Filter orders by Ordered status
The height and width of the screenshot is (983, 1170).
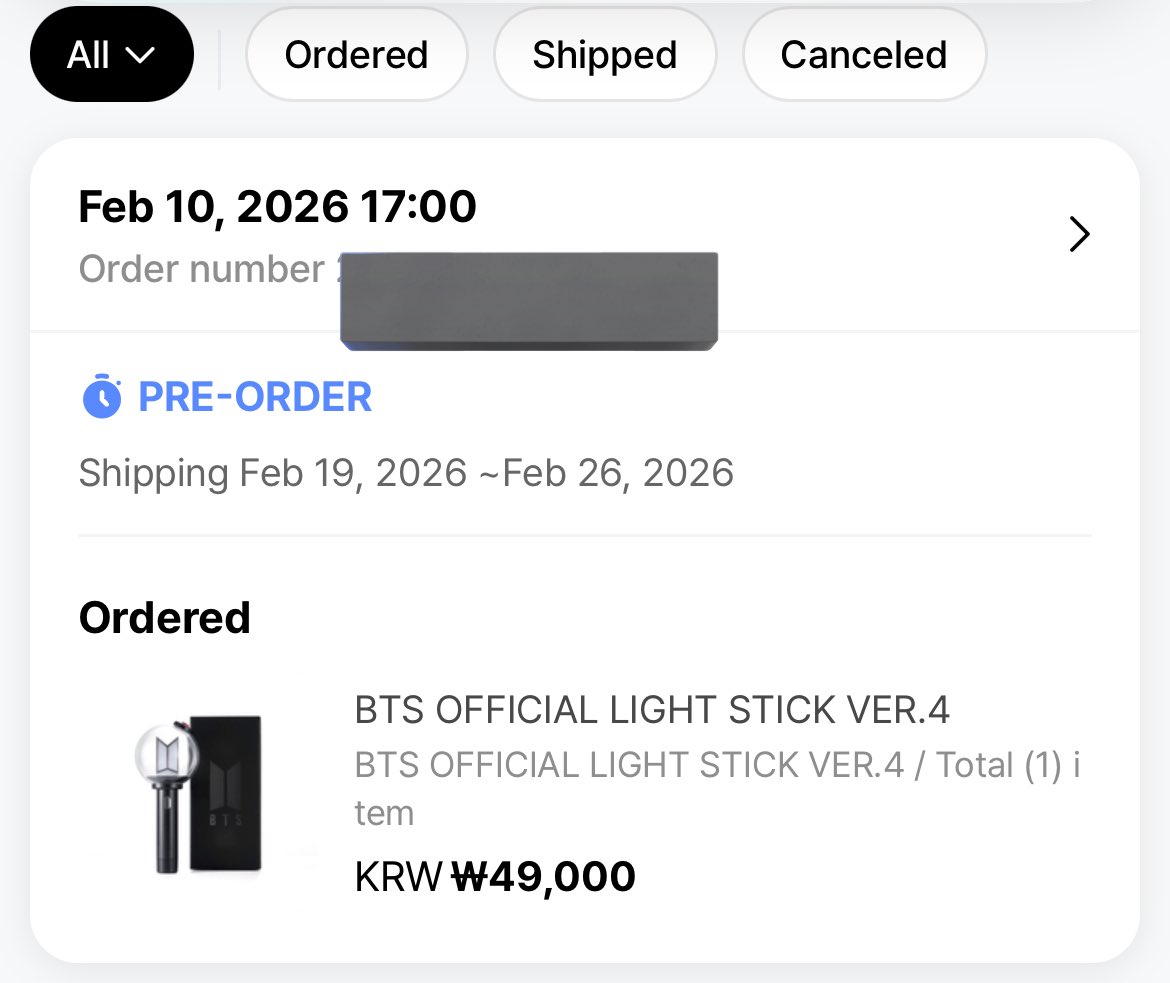[357, 54]
